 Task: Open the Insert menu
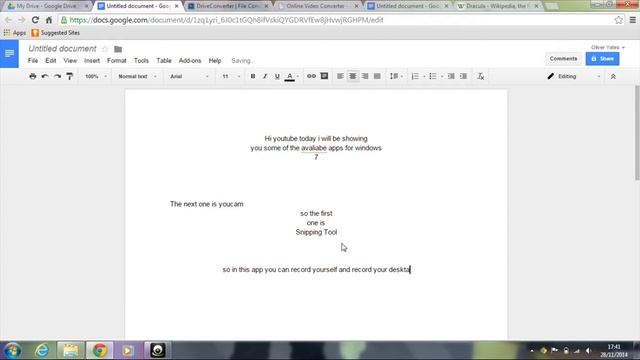pyautogui.click(x=92, y=61)
